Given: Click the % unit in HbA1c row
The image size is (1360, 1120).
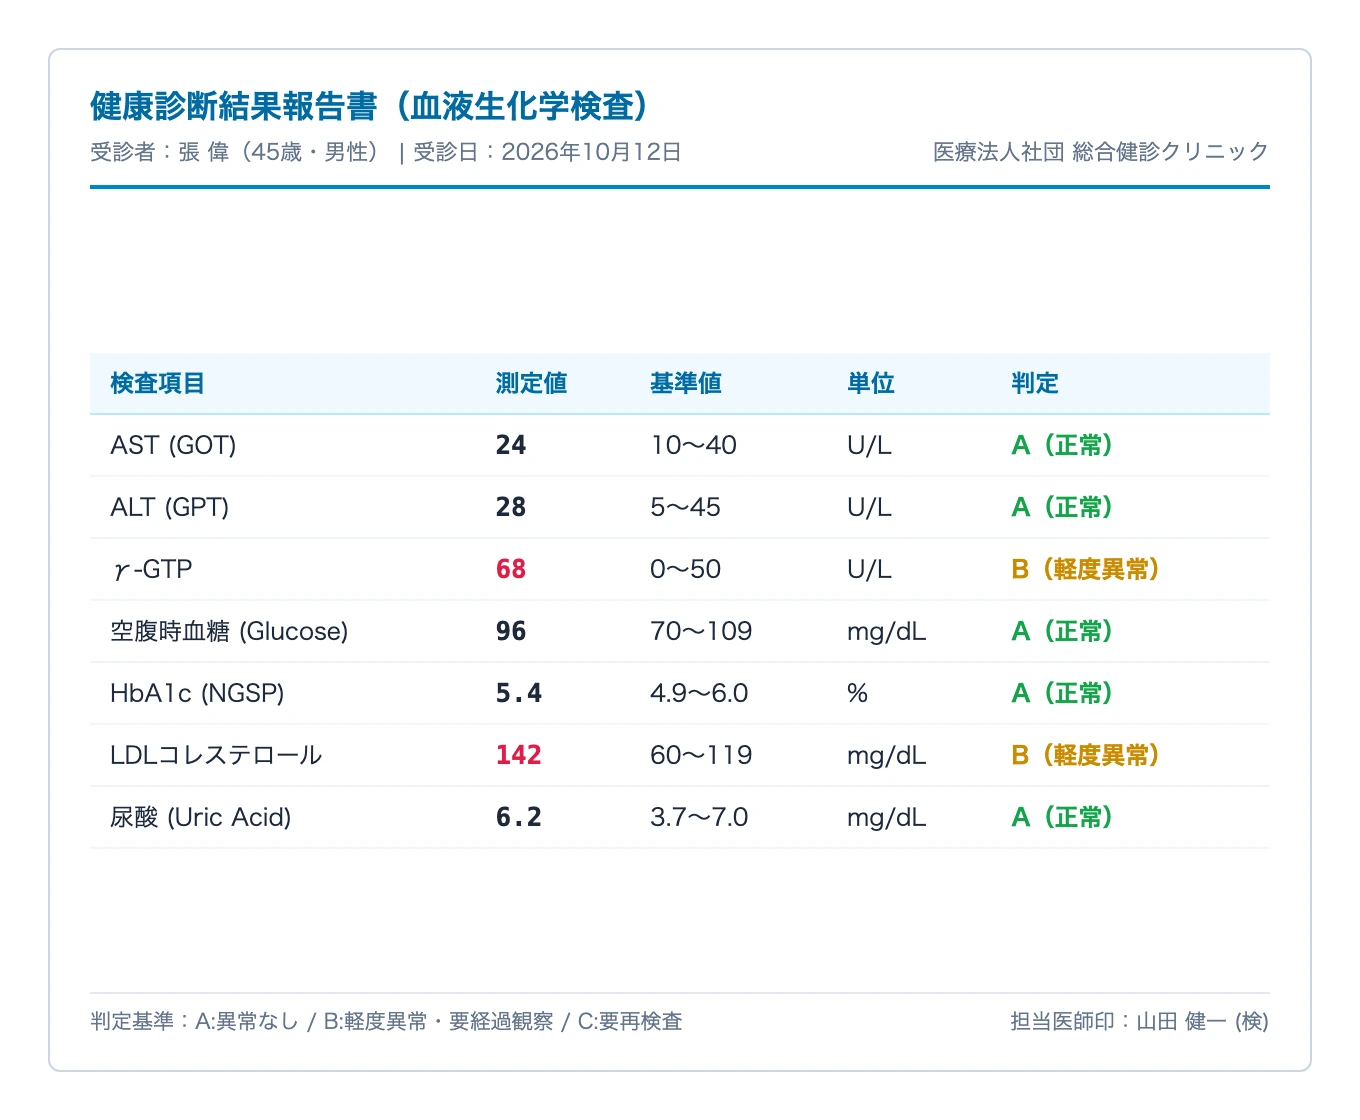Looking at the screenshot, I should click(857, 693).
